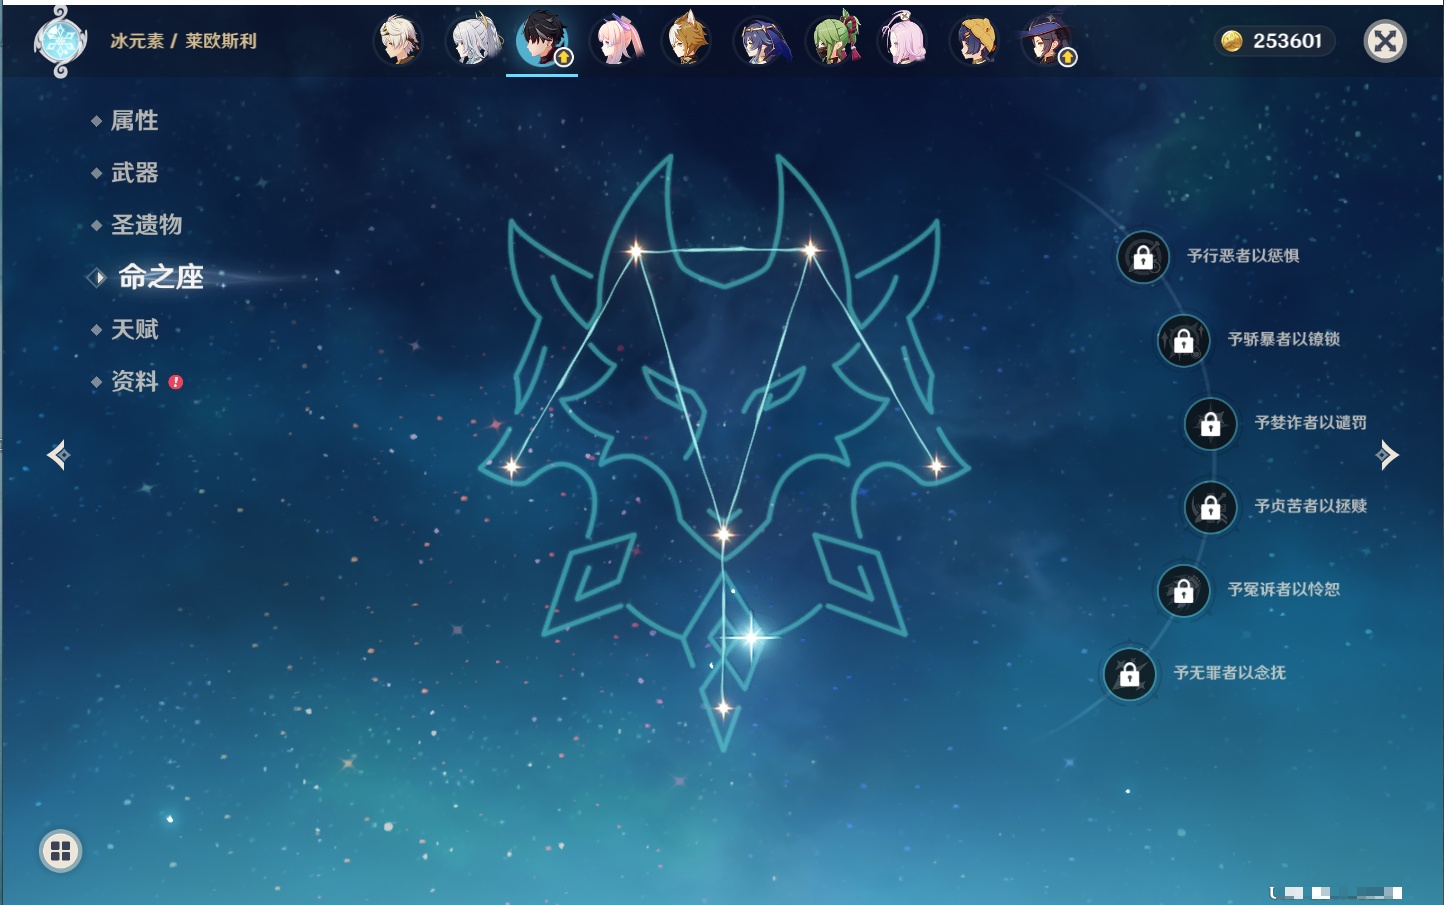1444x905 pixels.
Task: Click the large glowing star in constellation
Action: [751, 636]
